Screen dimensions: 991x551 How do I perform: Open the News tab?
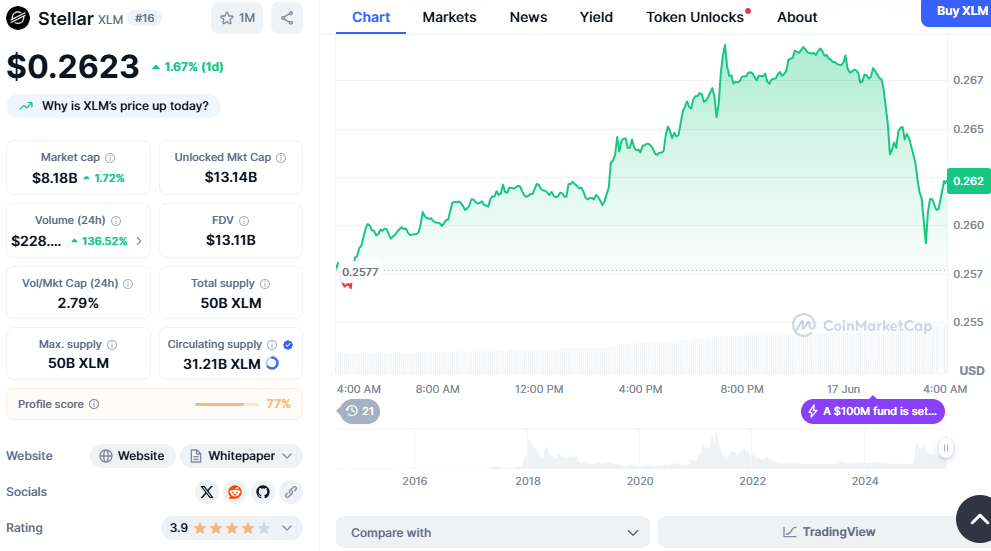[528, 17]
